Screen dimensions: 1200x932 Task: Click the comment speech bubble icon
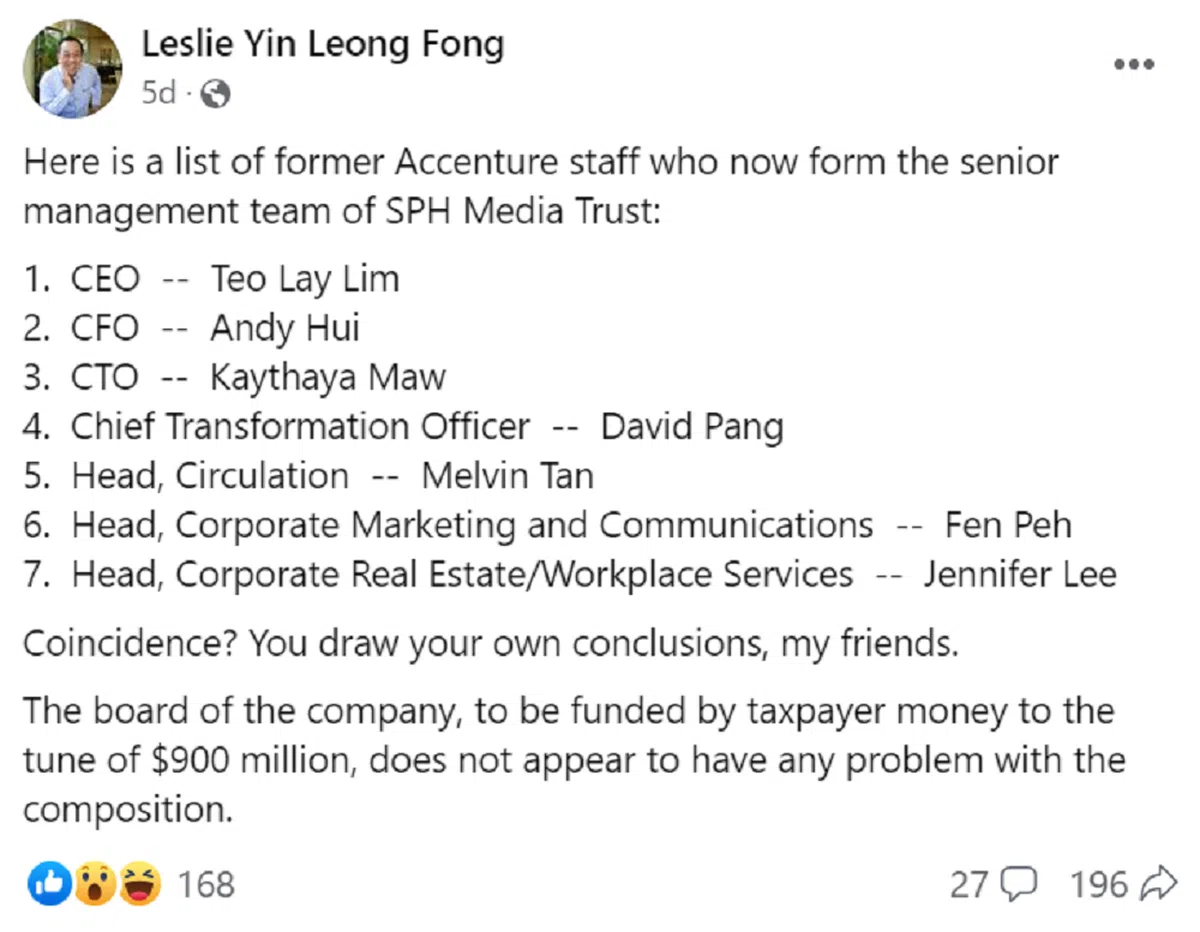coord(1020,884)
